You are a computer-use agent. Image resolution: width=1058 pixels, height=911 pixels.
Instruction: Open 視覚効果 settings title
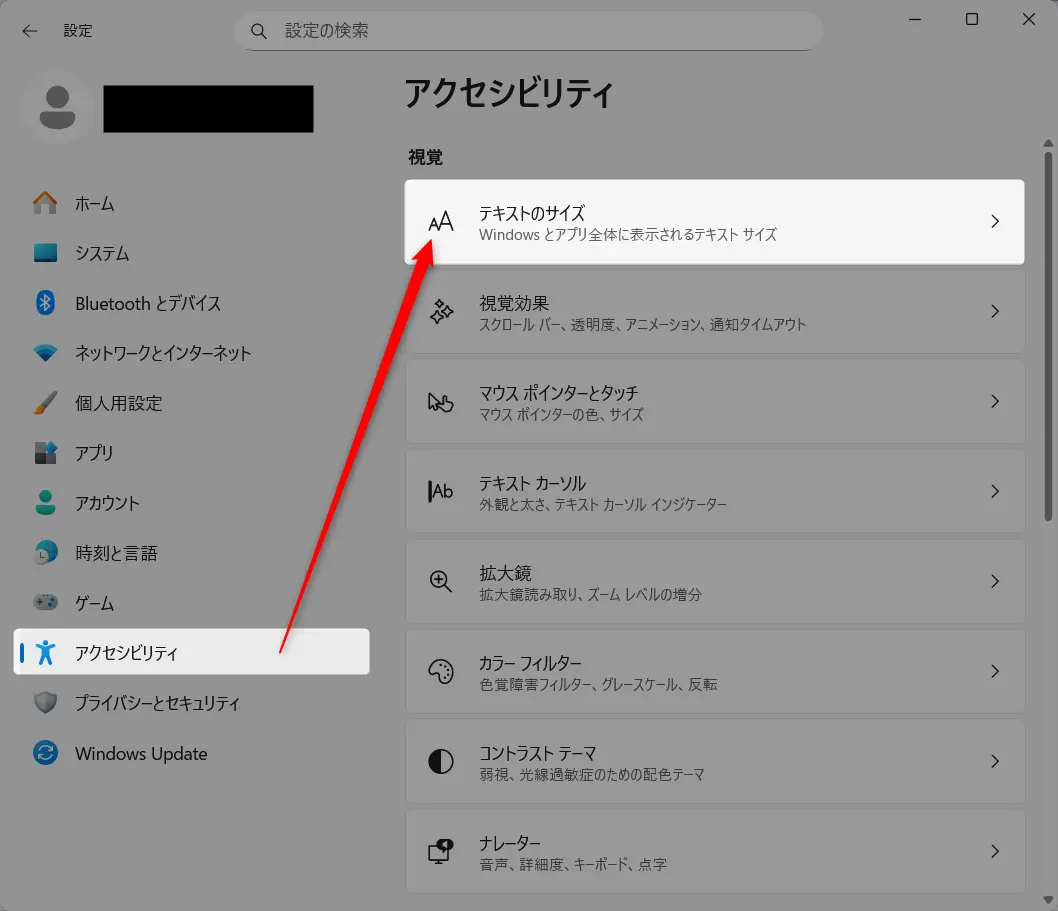click(514, 303)
